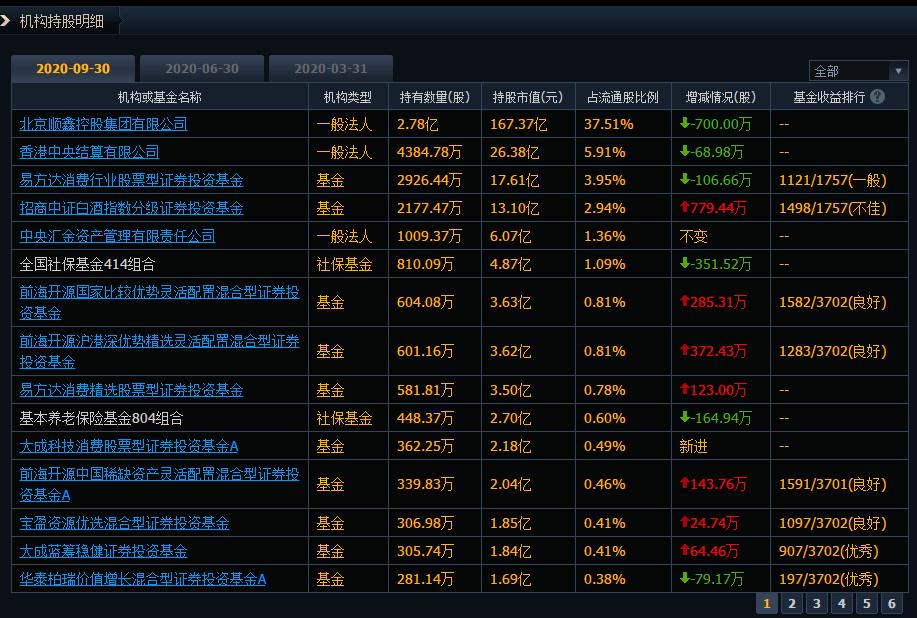Image resolution: width=917 pixels, height=618 pixels.
Task: Open 中央汇金资产管理有限责任公司 link
Action: [118, 236]
